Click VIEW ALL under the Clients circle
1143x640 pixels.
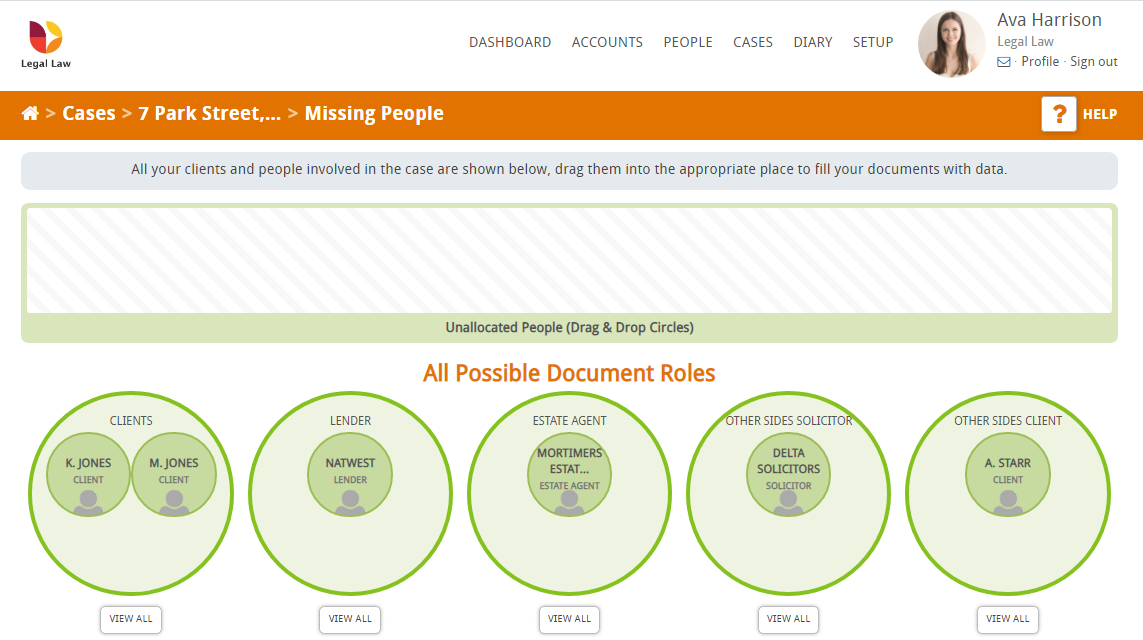point(130,619)
